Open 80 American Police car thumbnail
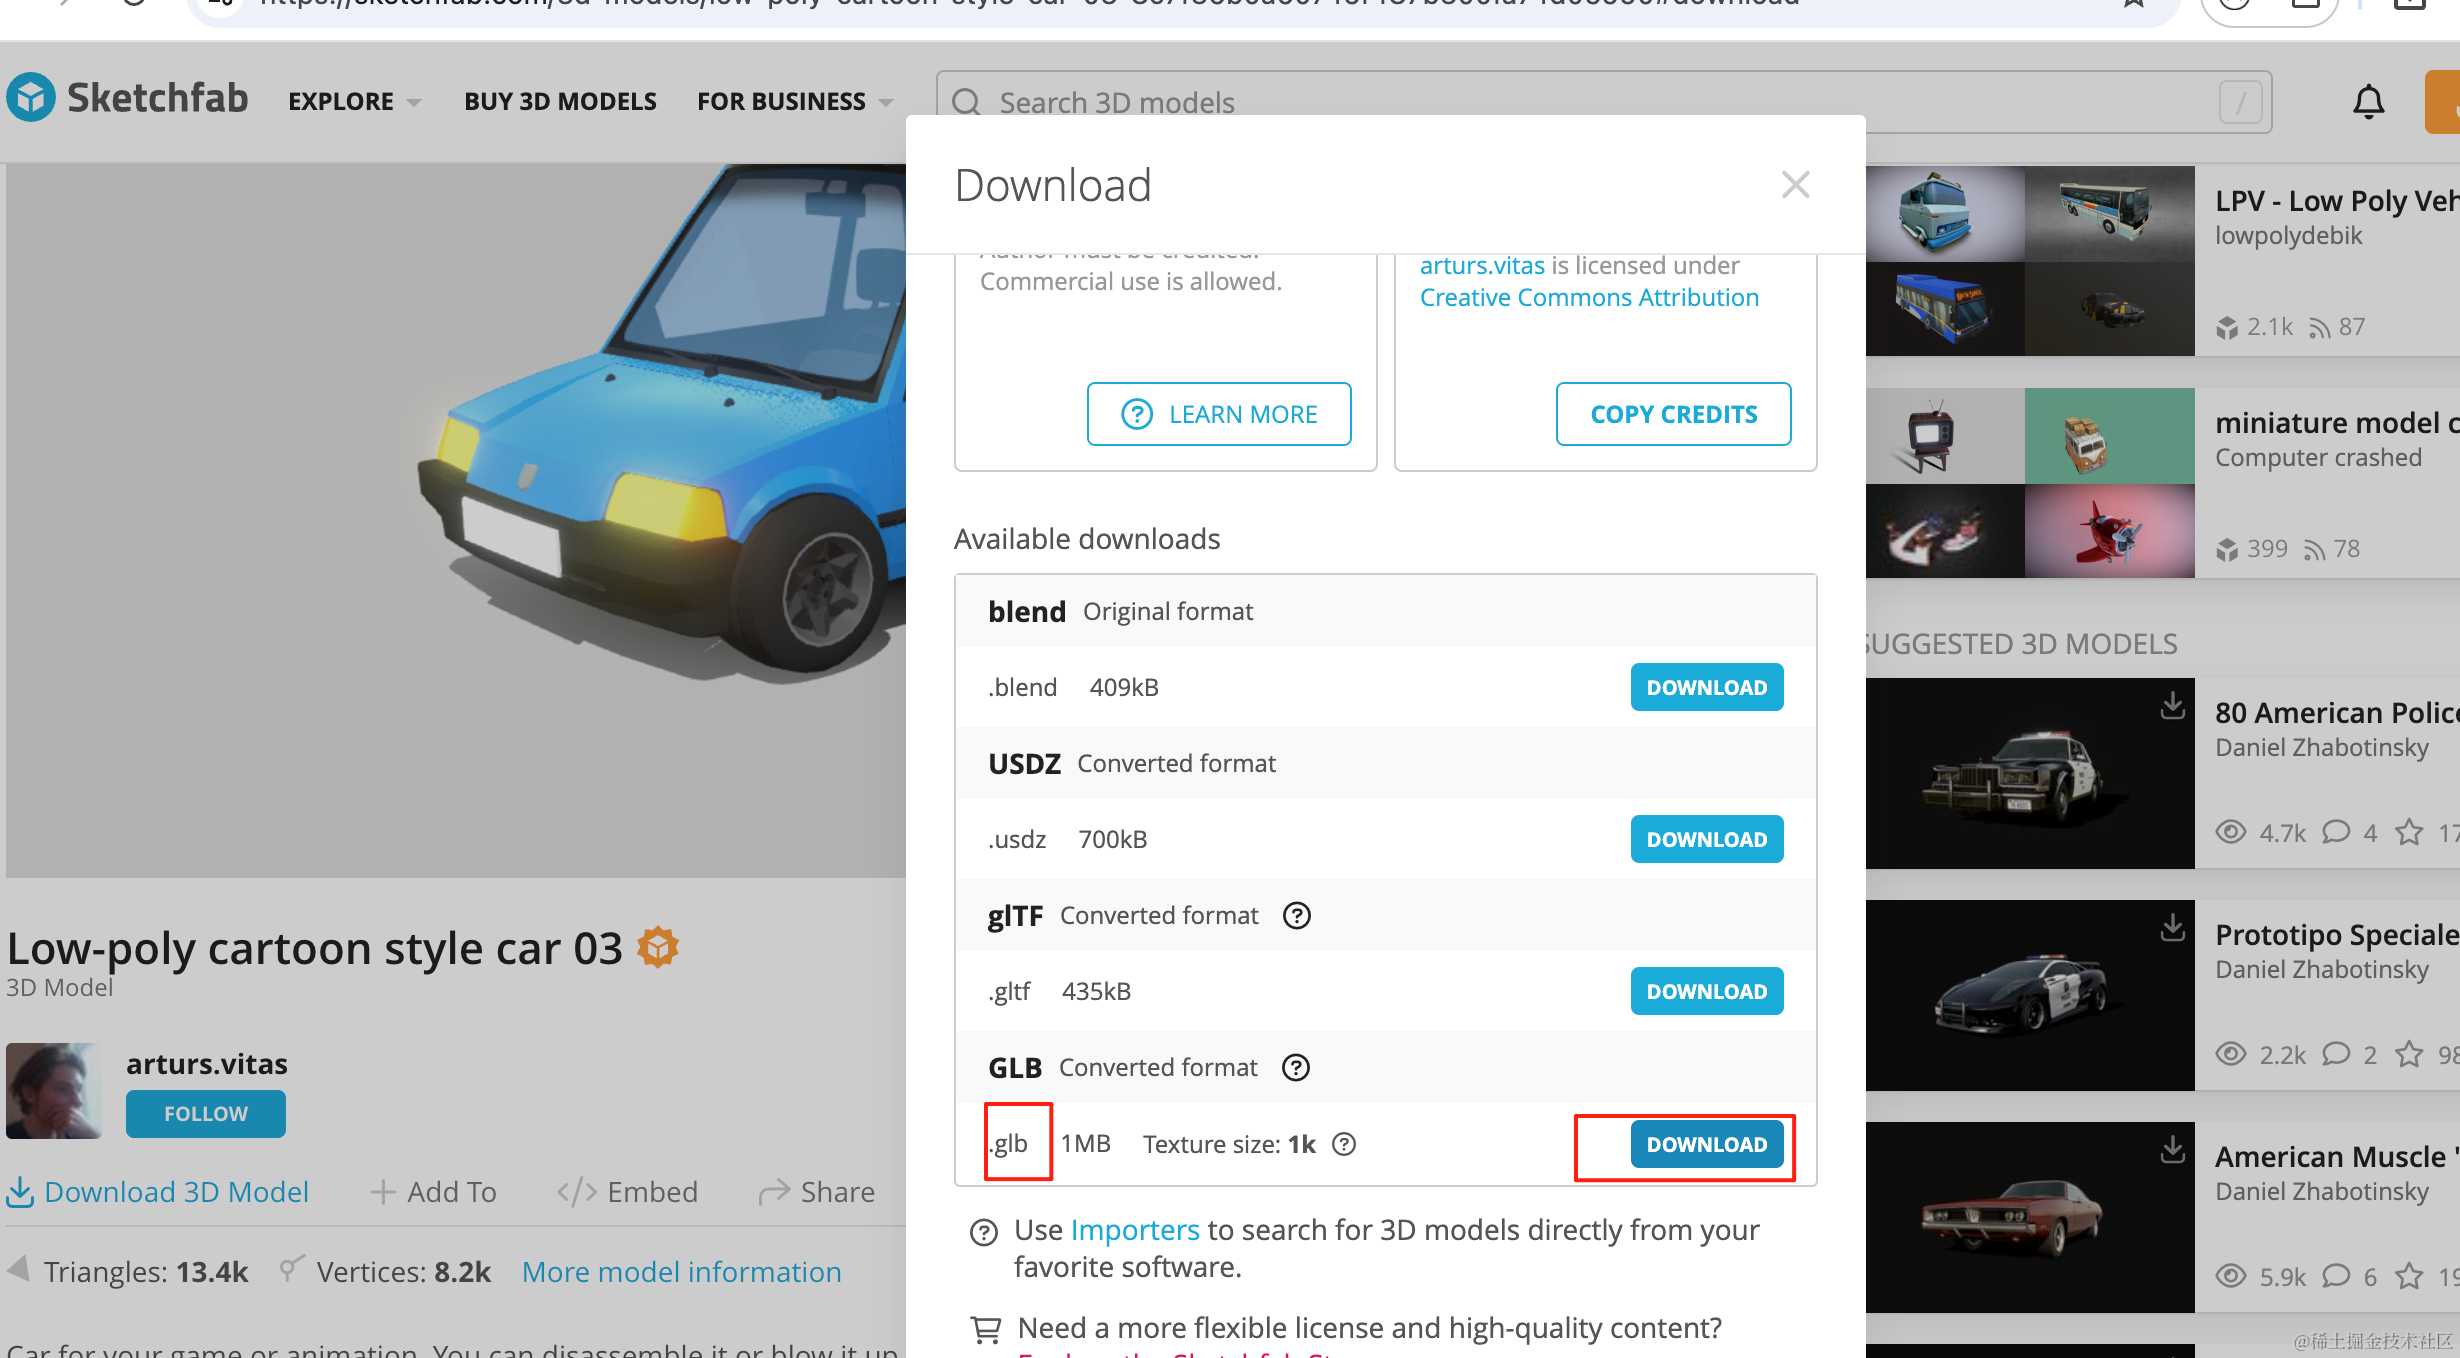This screenshot has width=2460, height=1358. [2030, 773]
